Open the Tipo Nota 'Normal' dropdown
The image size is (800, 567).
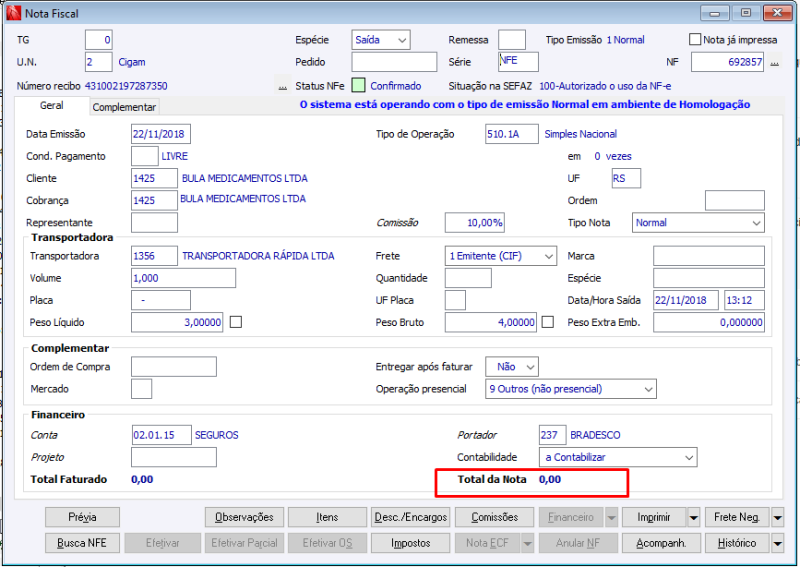coord(698,223)
